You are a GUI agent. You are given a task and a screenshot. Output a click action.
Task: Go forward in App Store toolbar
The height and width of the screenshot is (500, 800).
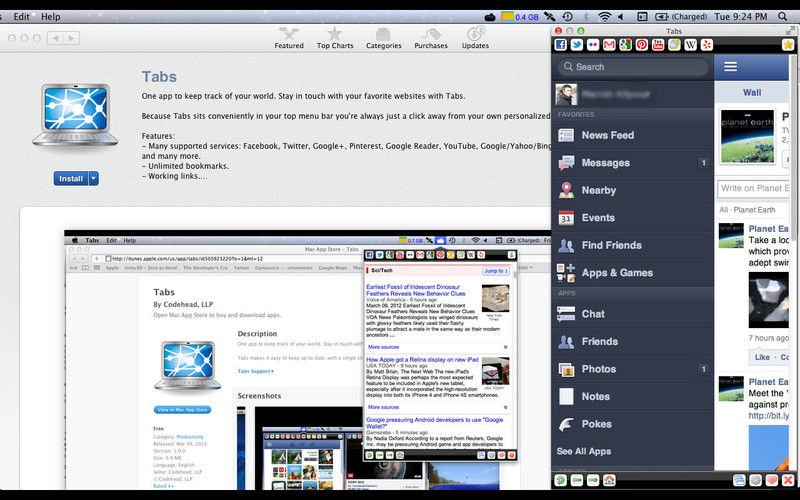coord(71,38)
